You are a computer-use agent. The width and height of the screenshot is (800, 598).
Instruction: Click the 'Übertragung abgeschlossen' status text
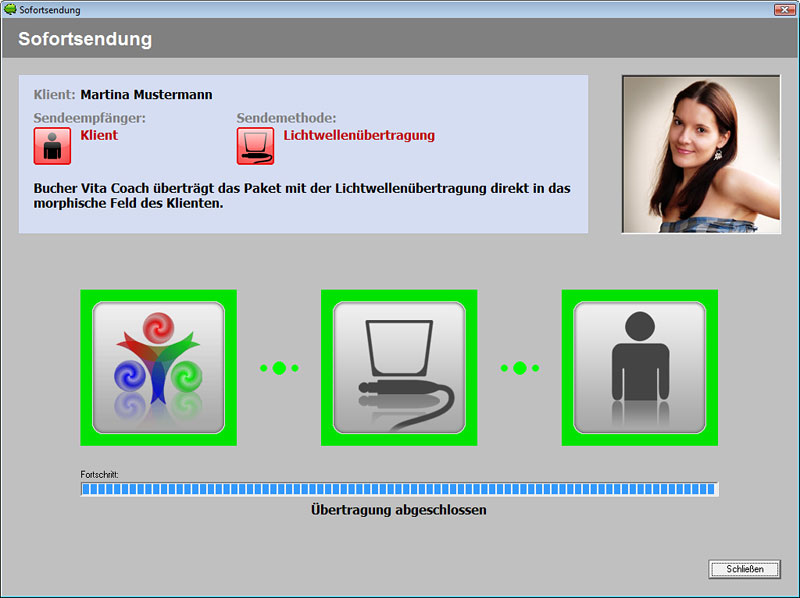click(x=398, y=510)
